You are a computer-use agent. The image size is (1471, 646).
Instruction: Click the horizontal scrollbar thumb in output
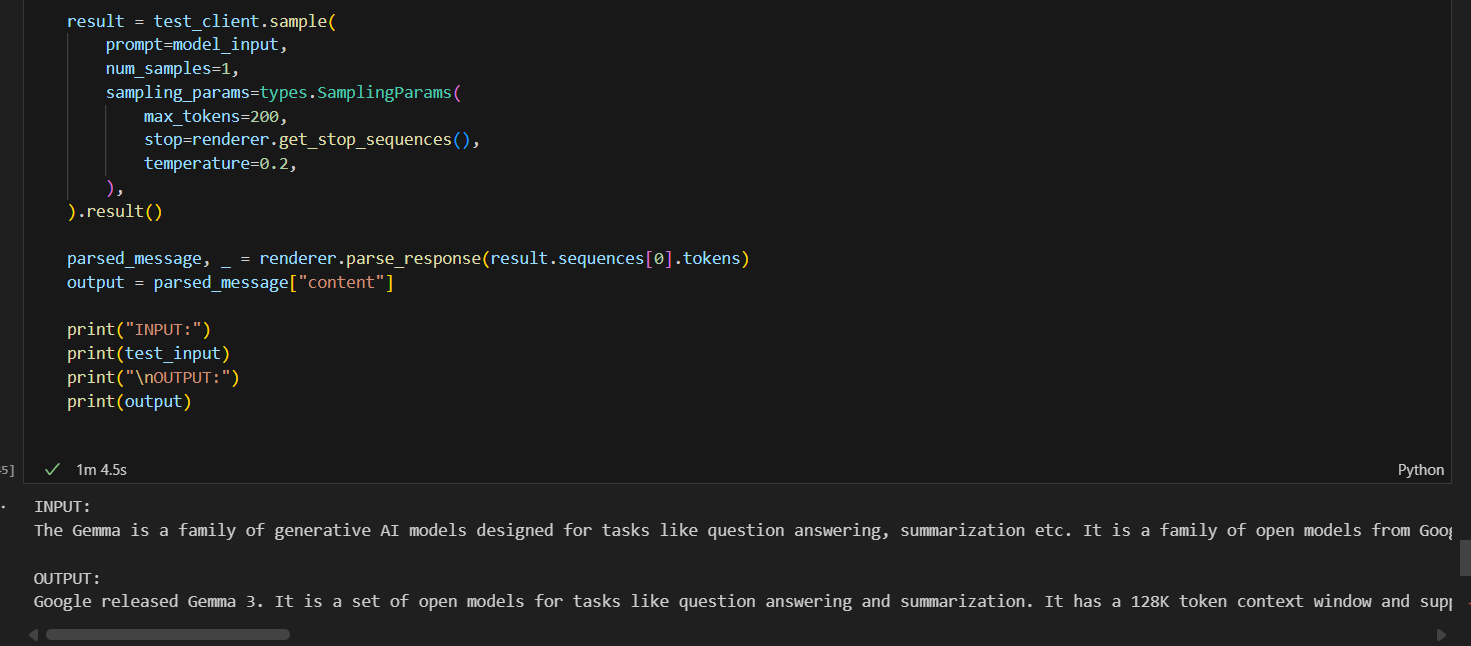pos(168,634)
